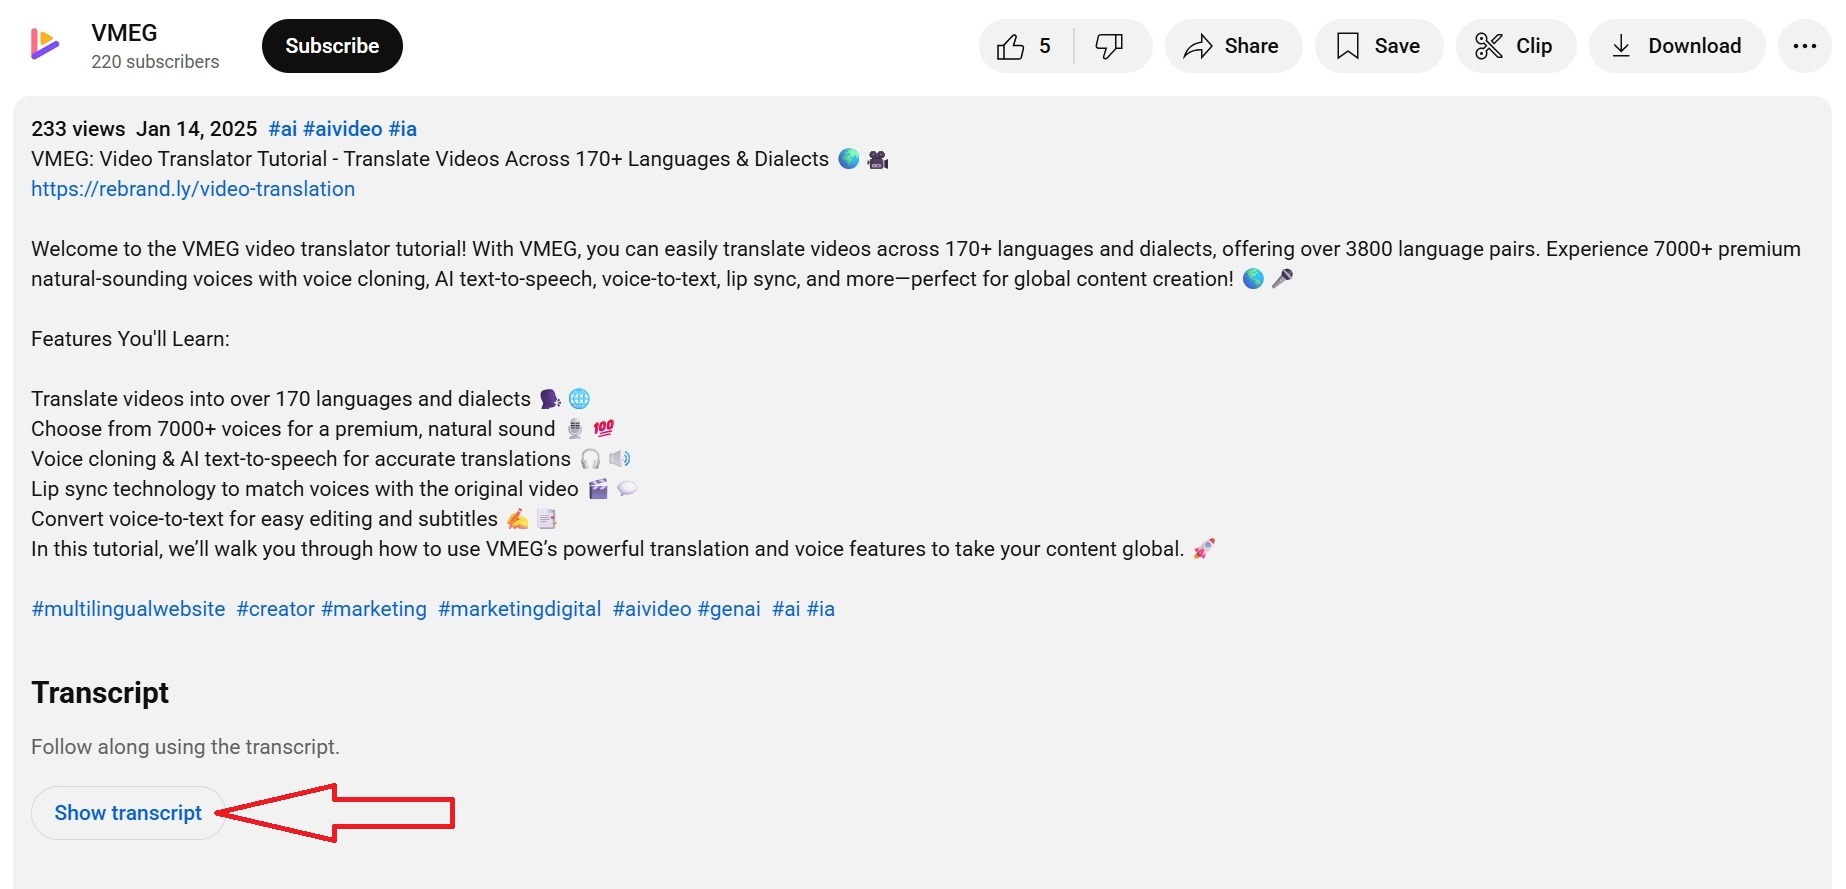Viewport: 1846px width, 889px height.
Task: Create a clip of the video
Action: pos(1516,46)
